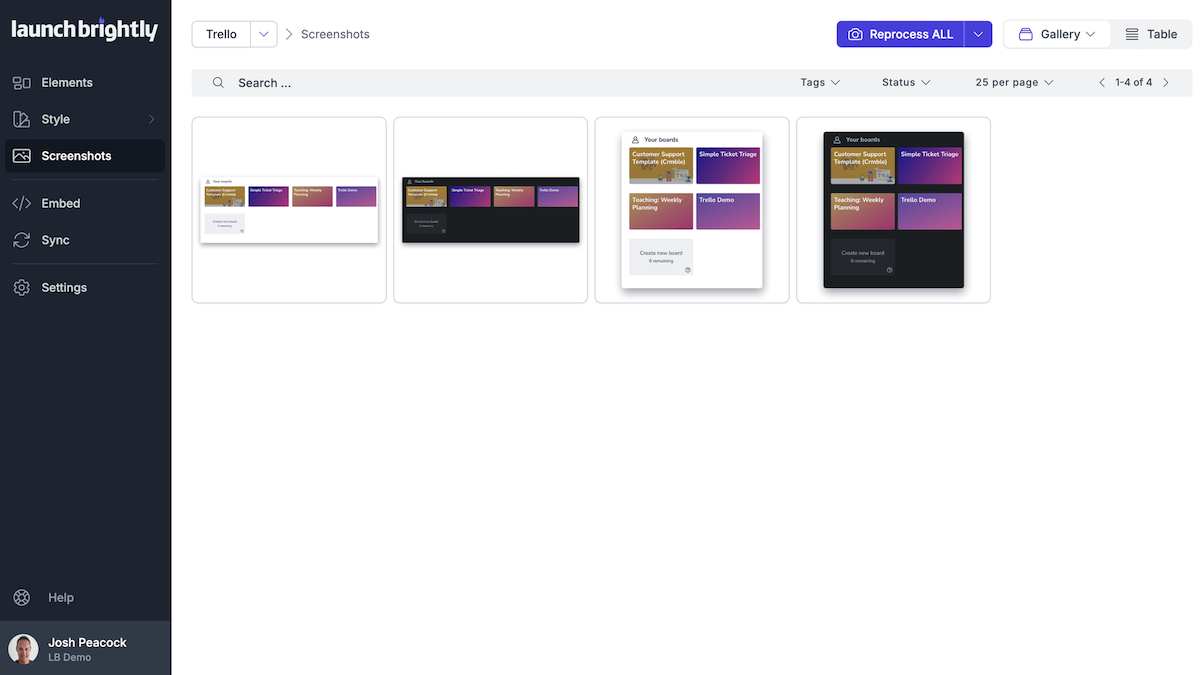Change the 25 per page setting
This screenshot has width=1200, height=675.
(1014, 83)
